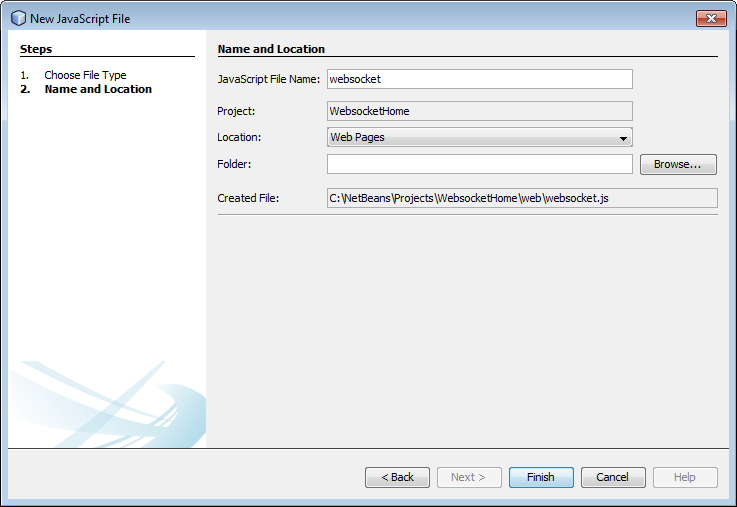
Task: Click the Name and Location panel heading
Action: tap(271, 49)
